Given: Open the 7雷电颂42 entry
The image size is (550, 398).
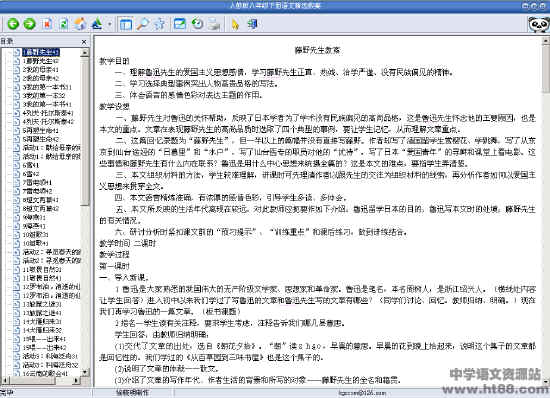Looking at the screenshot, I should pos(38,191).
